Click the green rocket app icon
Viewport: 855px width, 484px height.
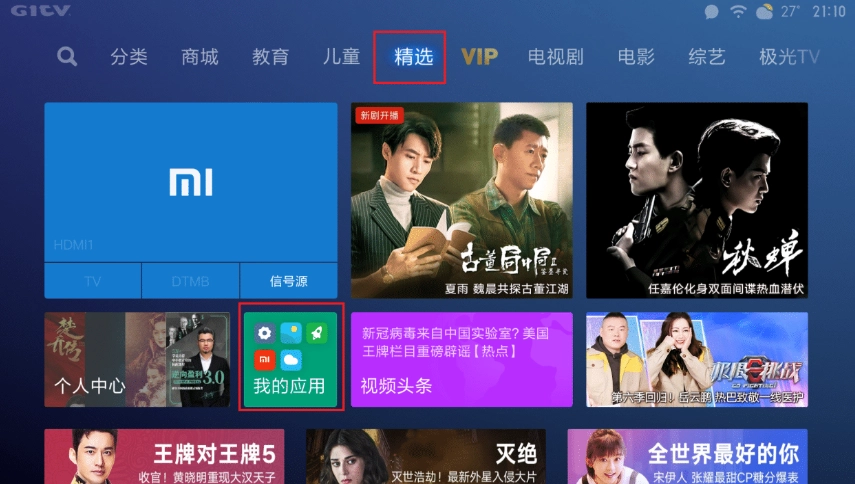pyautogui.click(x=317, y=332)
